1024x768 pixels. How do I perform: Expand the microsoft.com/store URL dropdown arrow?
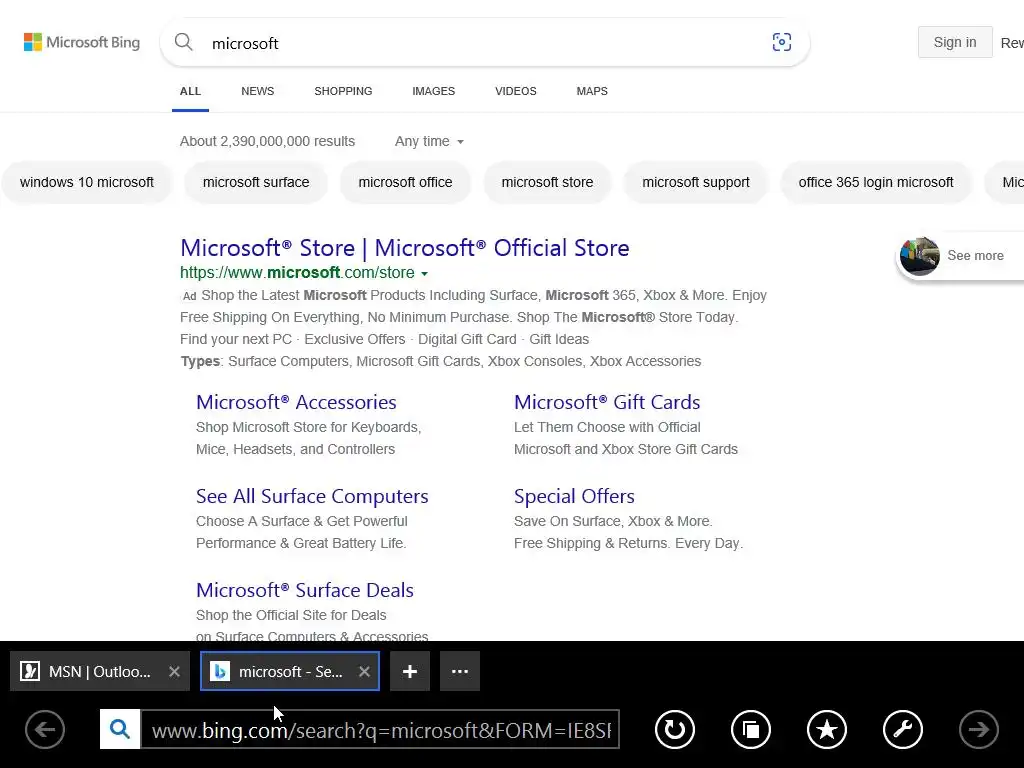click(x=424, y=274)
